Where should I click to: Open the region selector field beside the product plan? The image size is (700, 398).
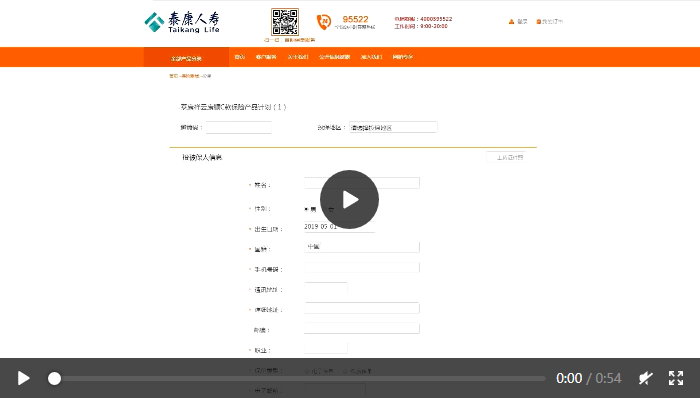click(393, 127)
